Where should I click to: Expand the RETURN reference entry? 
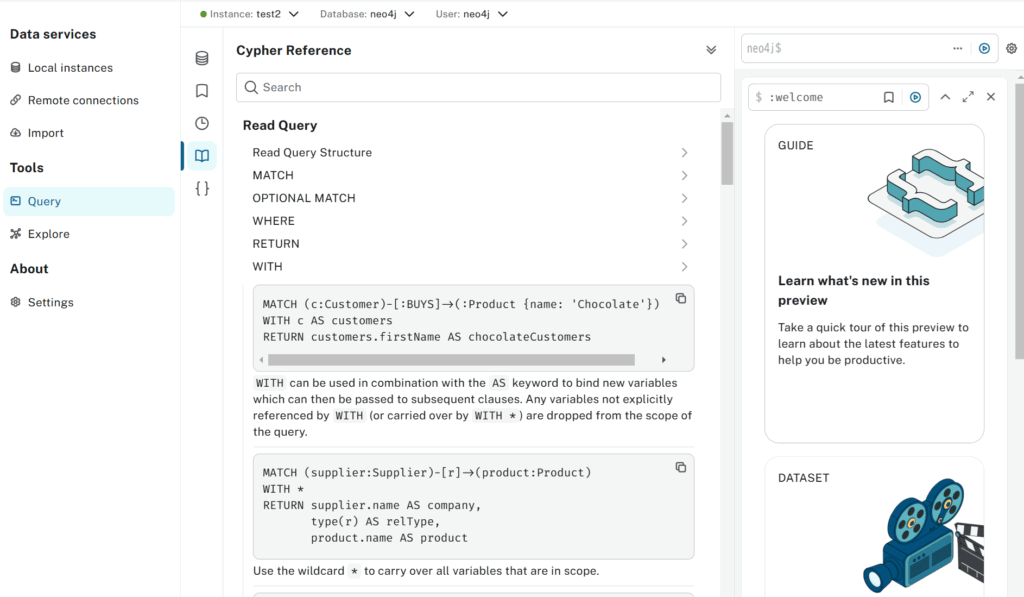[x=470, y=244]
